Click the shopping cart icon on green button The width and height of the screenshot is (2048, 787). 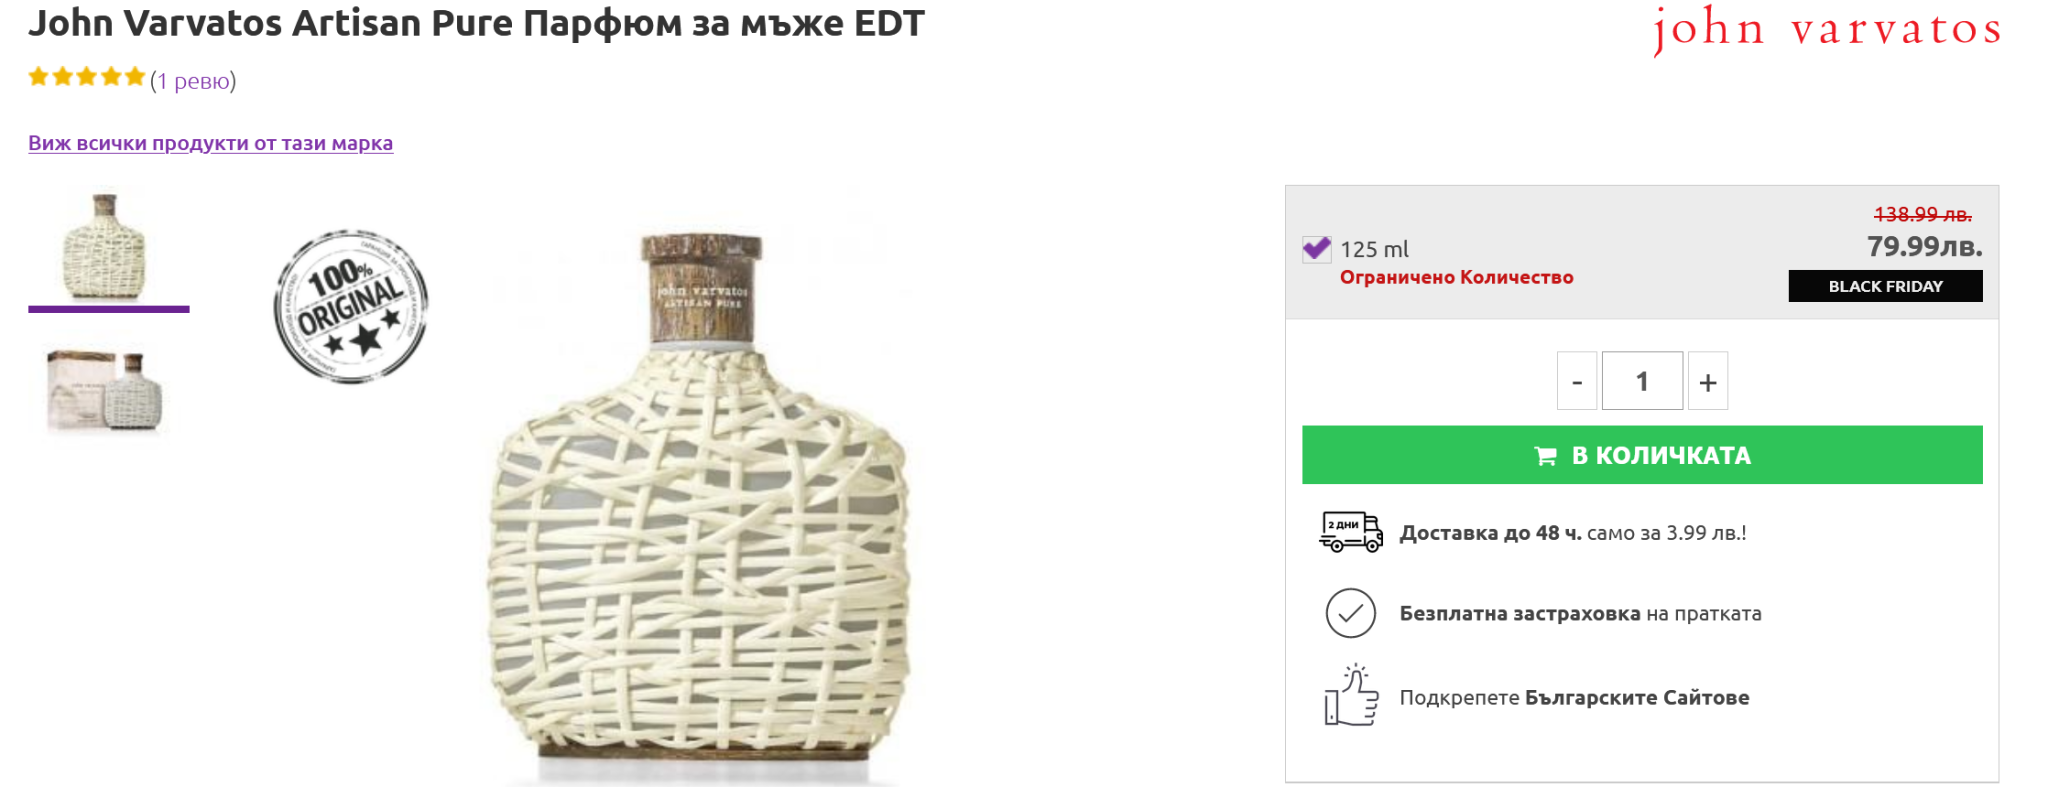click(x=1545, y=456)
